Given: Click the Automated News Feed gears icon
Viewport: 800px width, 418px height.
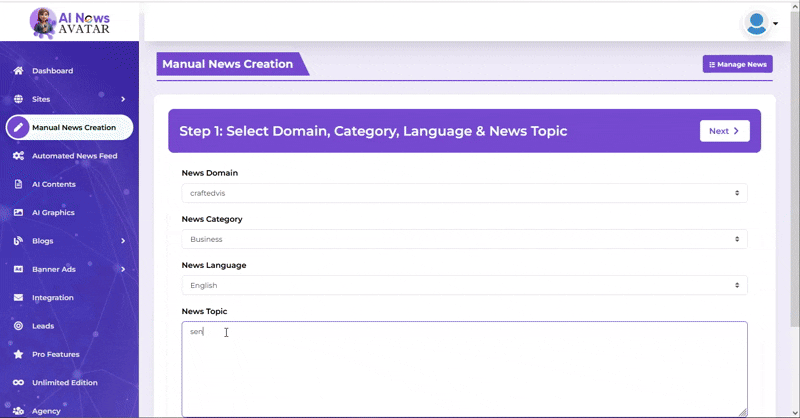Looking at the screenshot, I should (x=18, y=156).
